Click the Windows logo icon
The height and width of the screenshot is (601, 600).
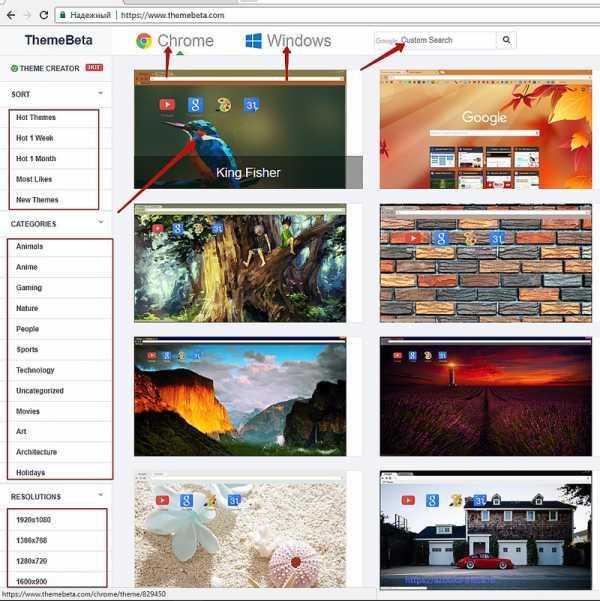(253, 41)
